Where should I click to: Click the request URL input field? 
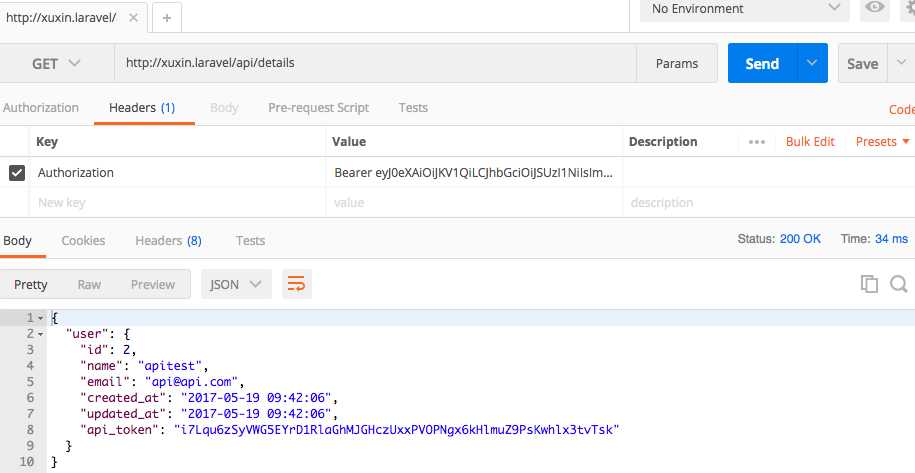[x=375, y=63]
